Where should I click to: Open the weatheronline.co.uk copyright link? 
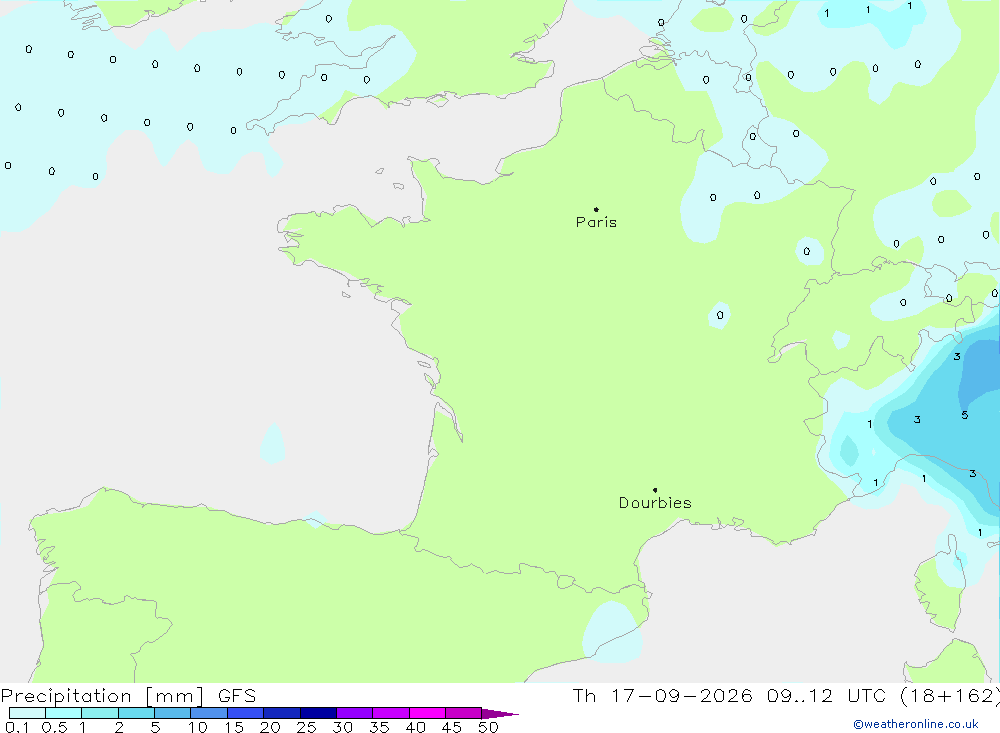(x=916, y=724)
